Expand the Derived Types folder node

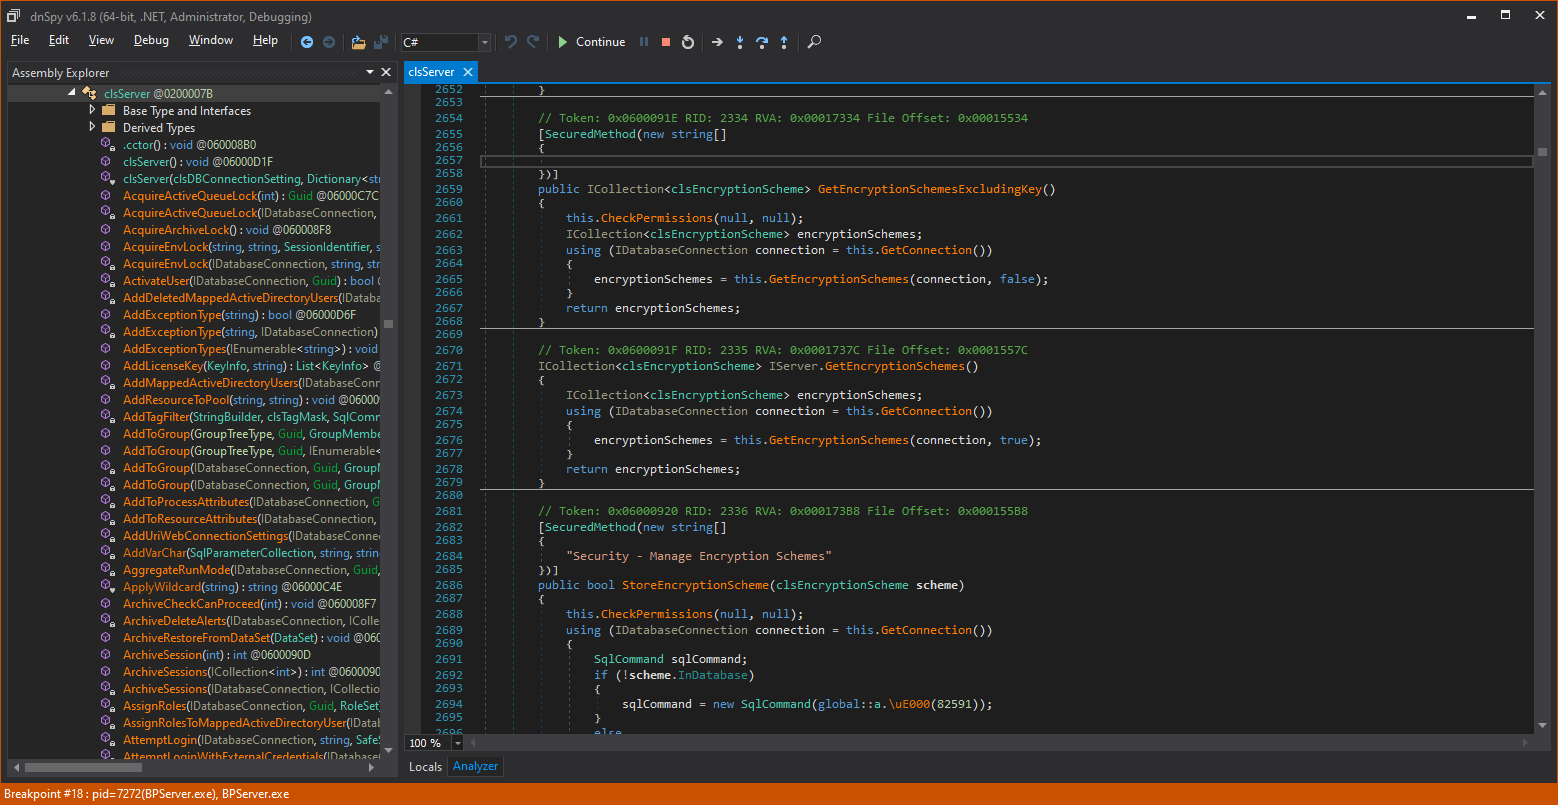pos(93,127)
